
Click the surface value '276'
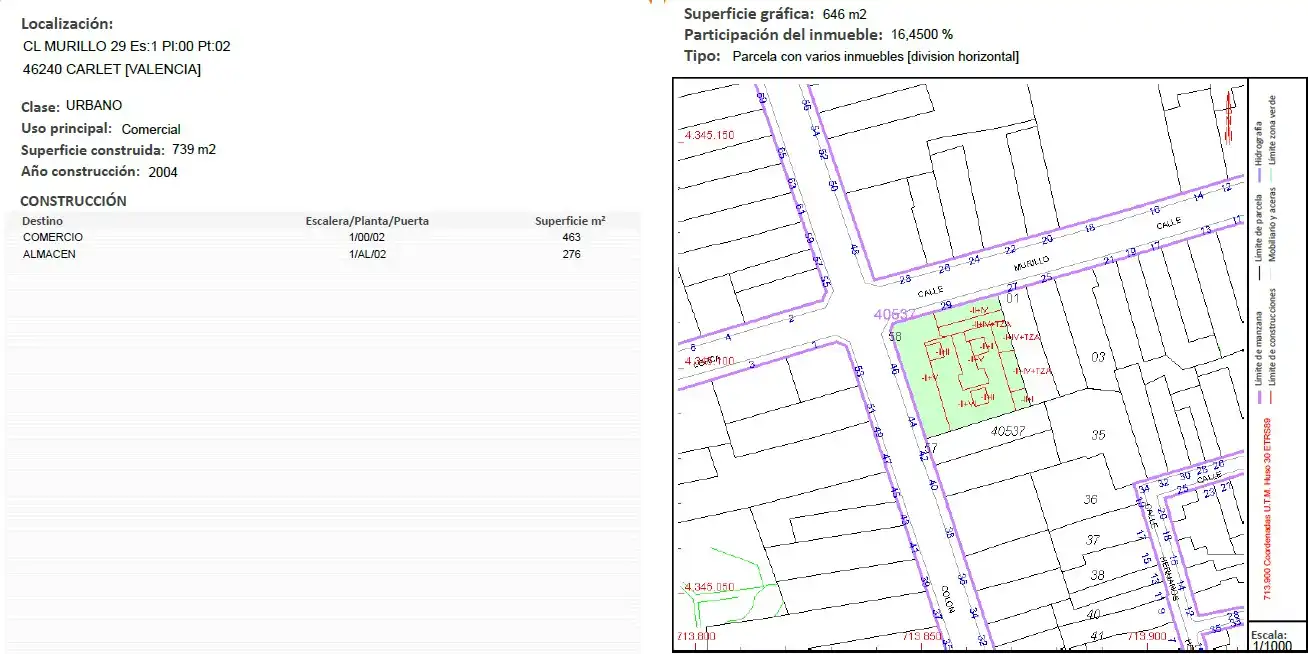pyautogui.click(x=571, y=254)
